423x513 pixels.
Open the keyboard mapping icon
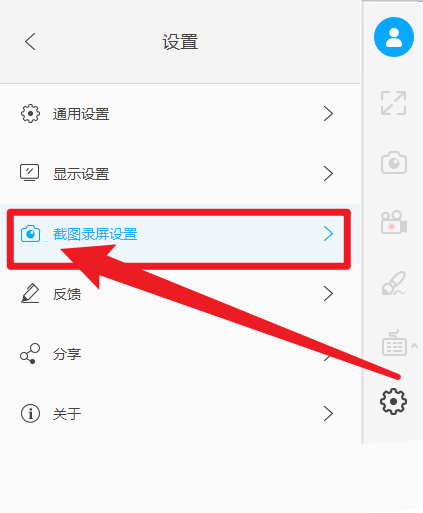click(394, 343)
